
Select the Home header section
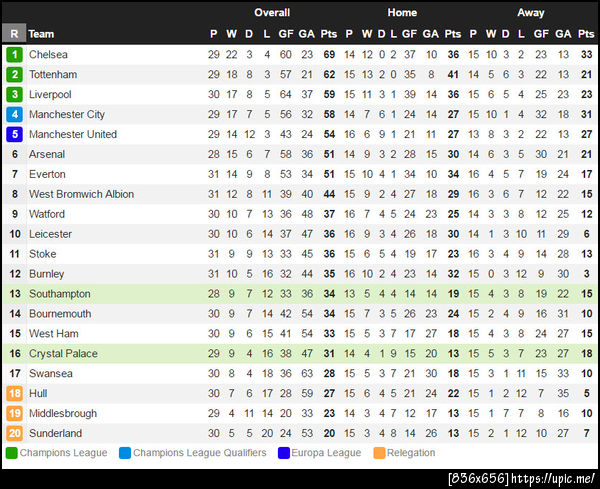pos(402,13)
